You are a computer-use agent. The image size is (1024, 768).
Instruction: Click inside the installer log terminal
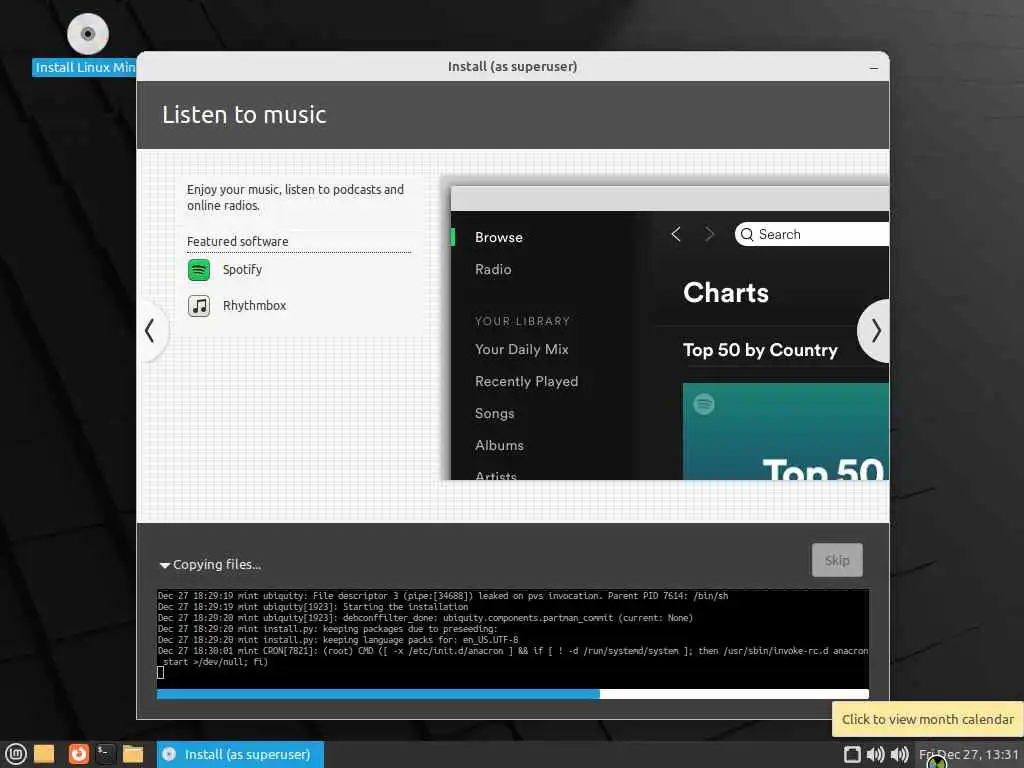[513, 638]
